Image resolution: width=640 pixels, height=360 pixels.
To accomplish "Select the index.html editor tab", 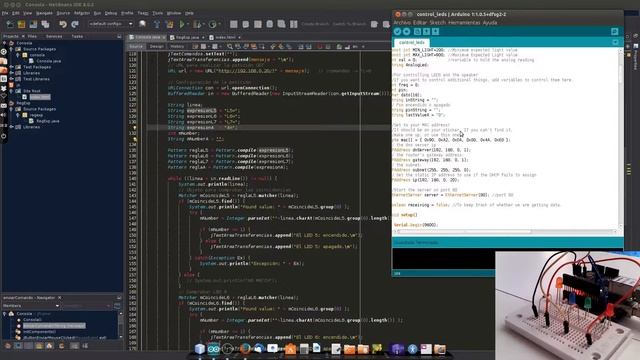I will tap(225, 37).
